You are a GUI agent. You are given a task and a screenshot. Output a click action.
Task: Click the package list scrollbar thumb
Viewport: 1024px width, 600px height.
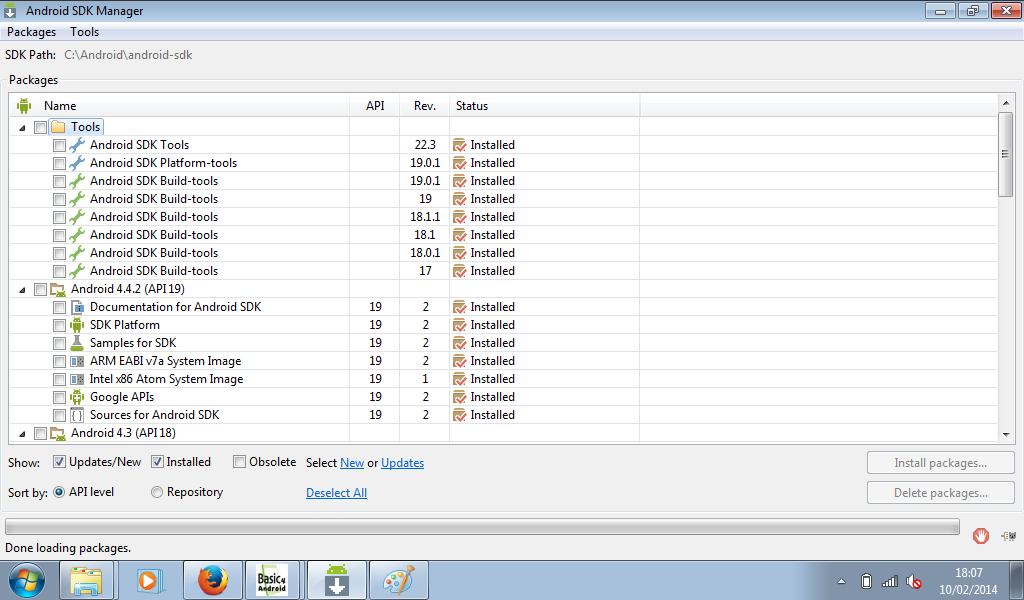tap(1005, 154)
